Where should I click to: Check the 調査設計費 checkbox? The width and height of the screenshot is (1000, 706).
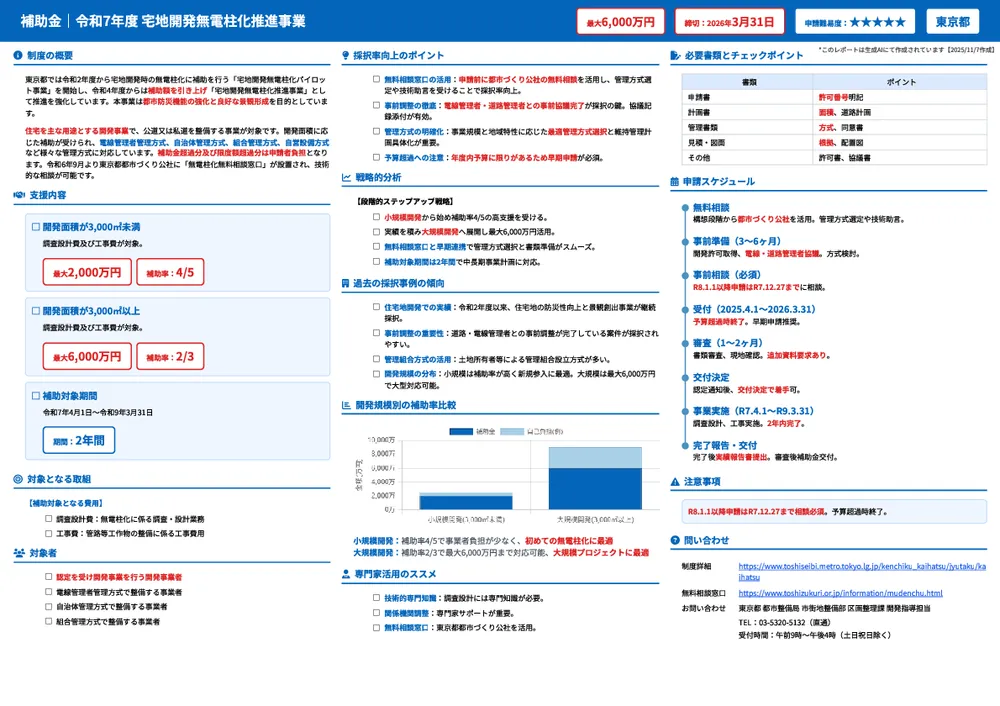tap(49, 519)
